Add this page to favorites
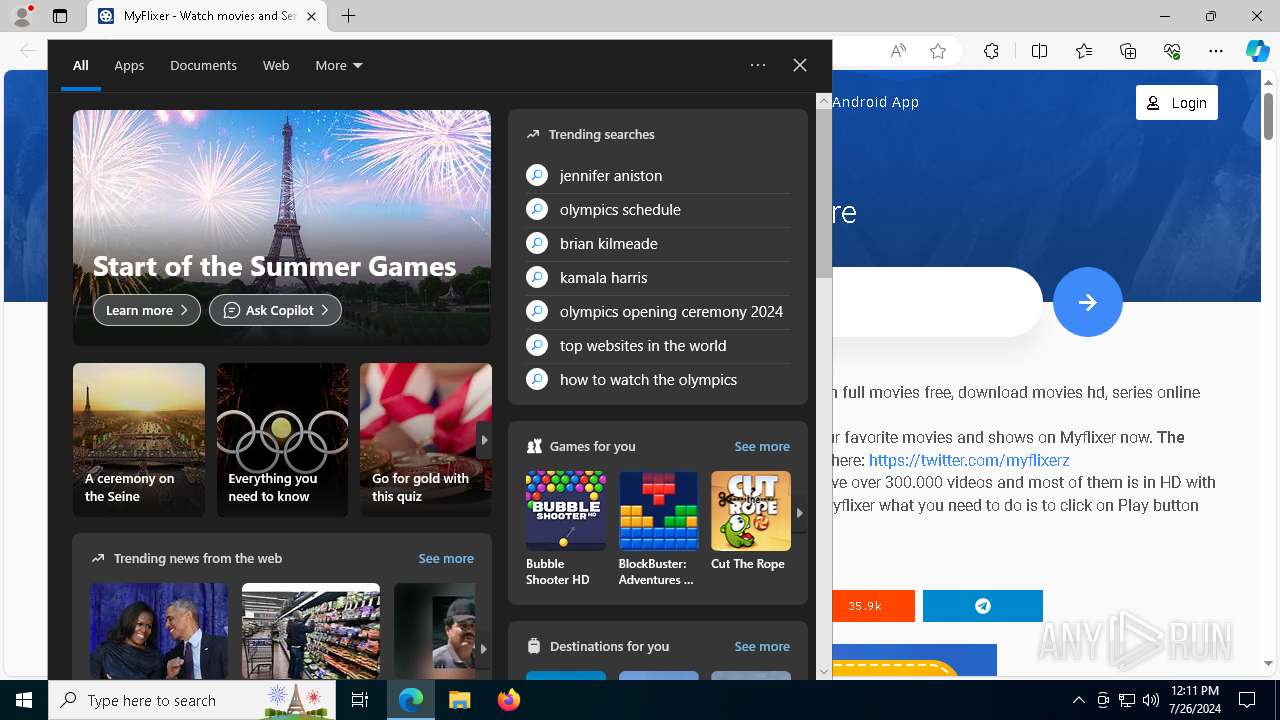The width and height of the screenshot is (1280, 720). (938, 51)
